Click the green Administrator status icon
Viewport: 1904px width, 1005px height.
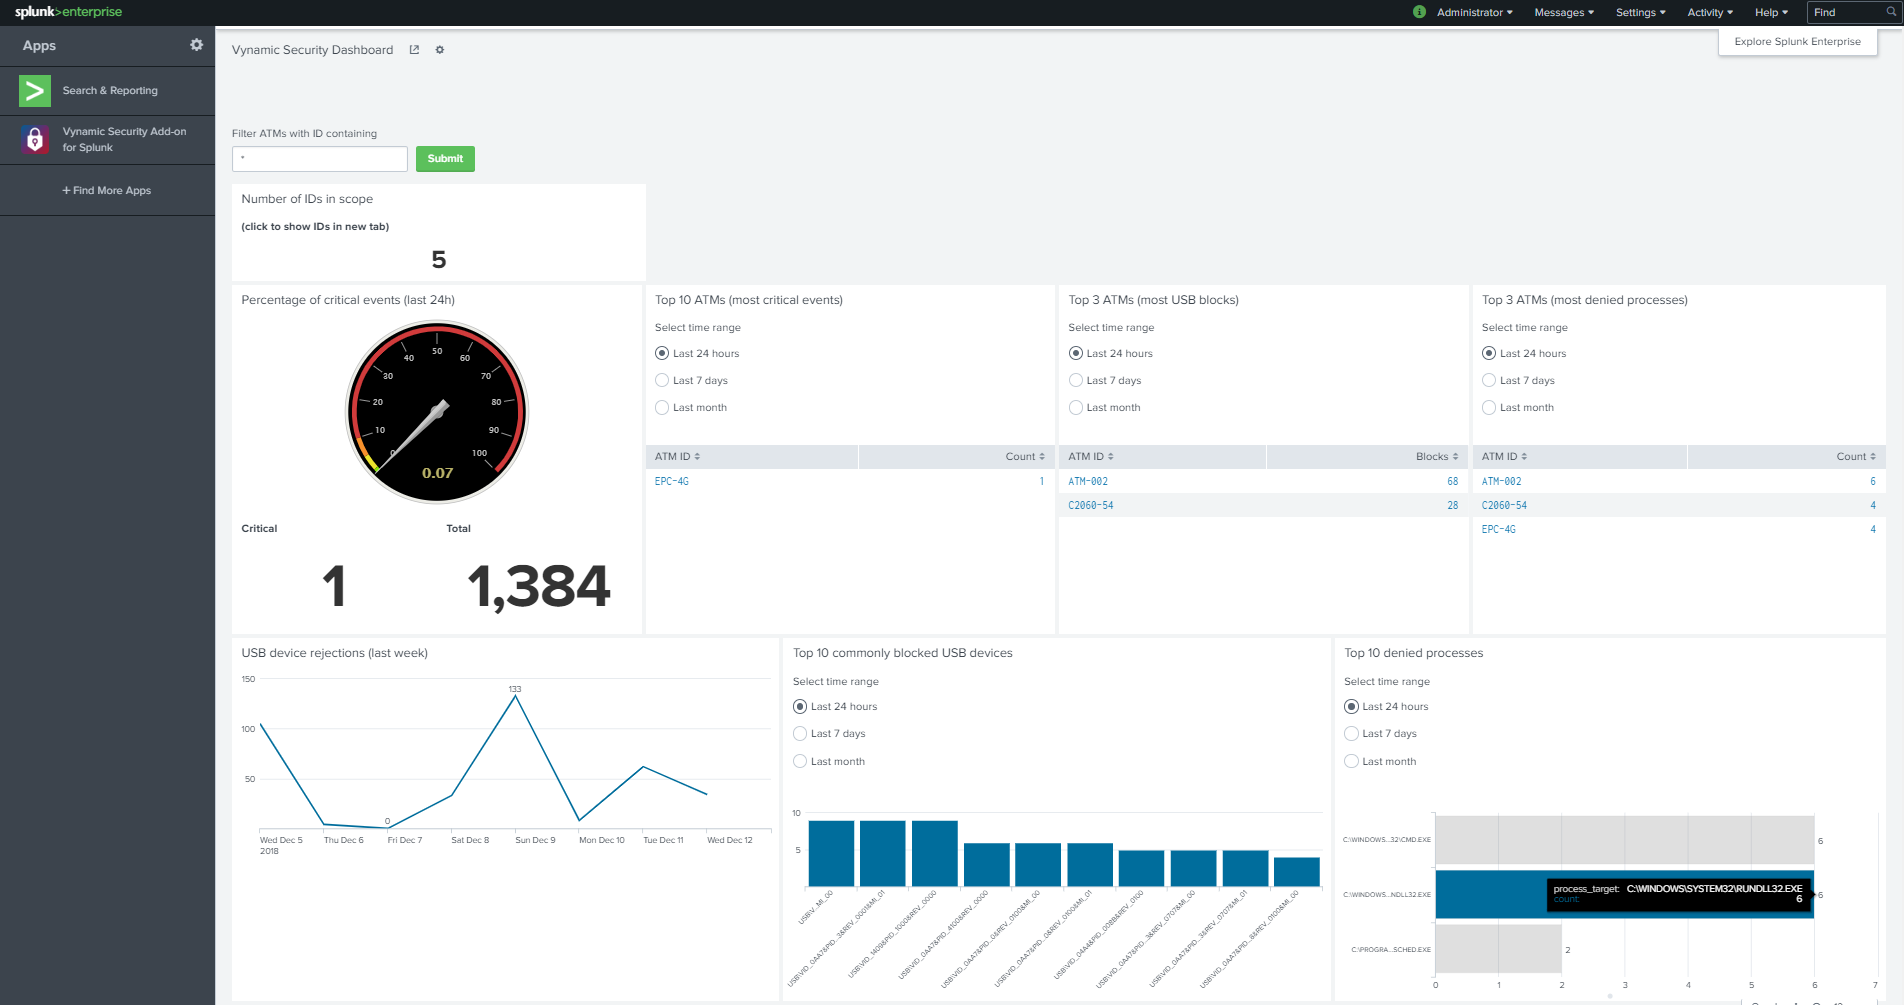[x=1419, y=12]
